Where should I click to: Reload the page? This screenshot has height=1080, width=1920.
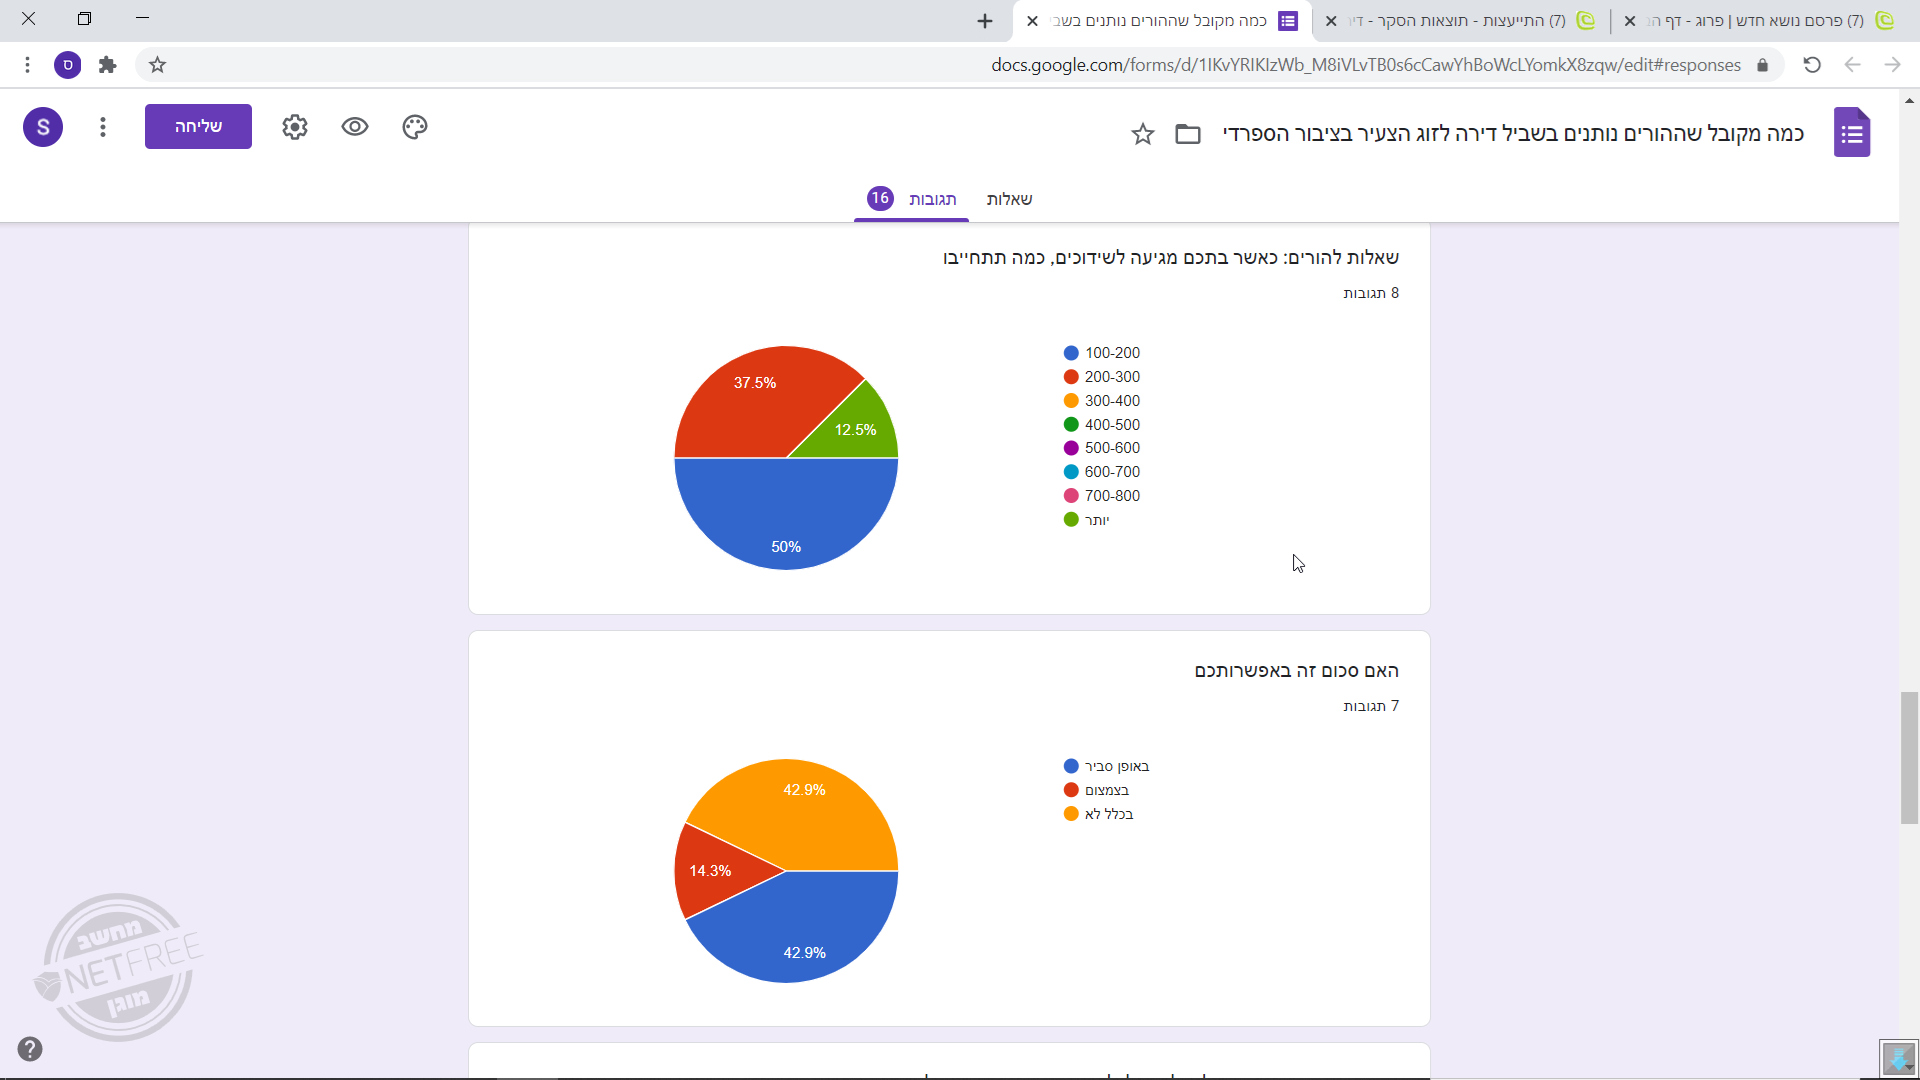1811,65
